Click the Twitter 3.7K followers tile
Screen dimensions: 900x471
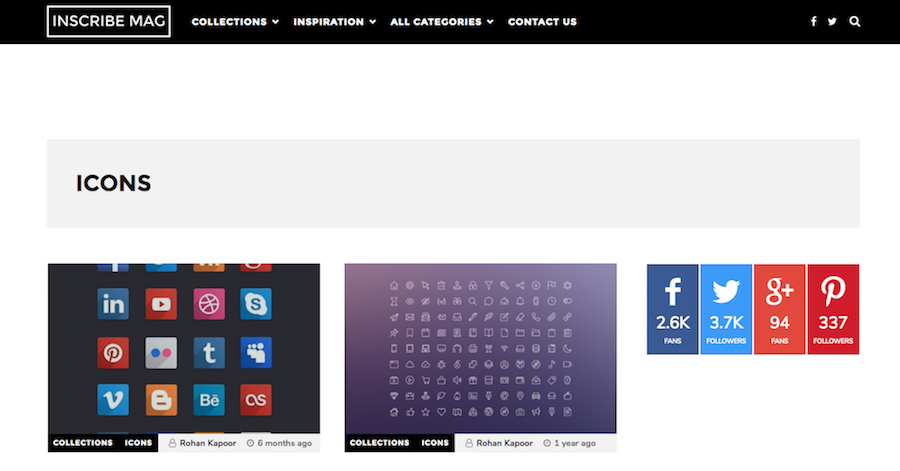click(726, 309)
